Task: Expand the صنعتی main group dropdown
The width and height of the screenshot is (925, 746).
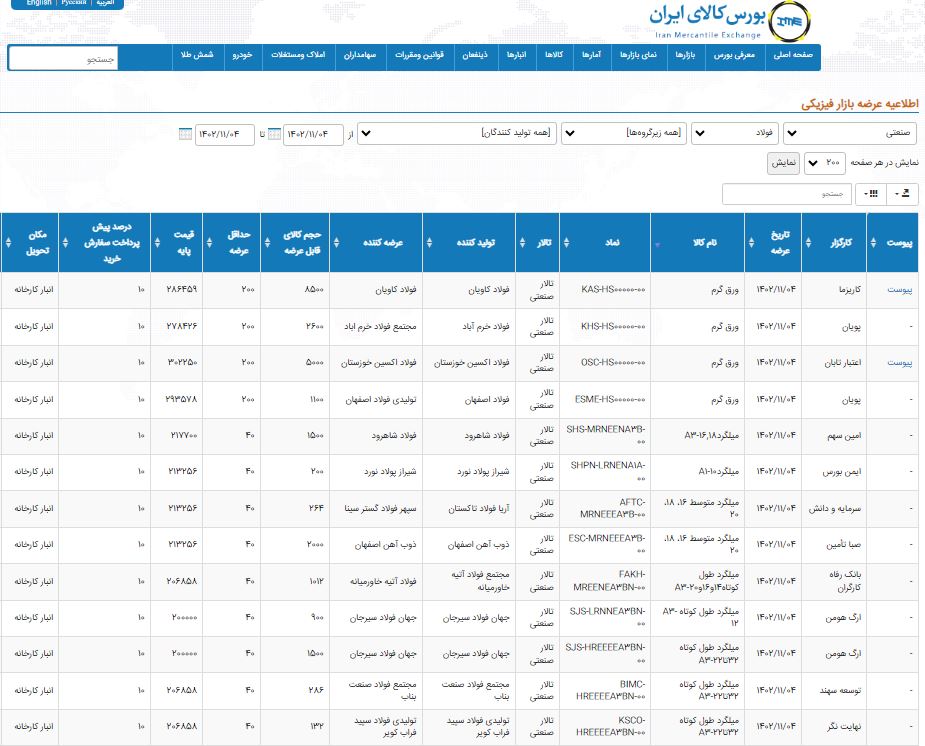Action: tap(850, 133)
